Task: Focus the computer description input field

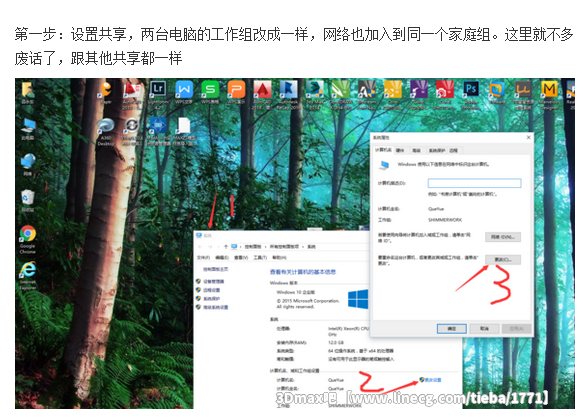Action: (x=474, y=183)
